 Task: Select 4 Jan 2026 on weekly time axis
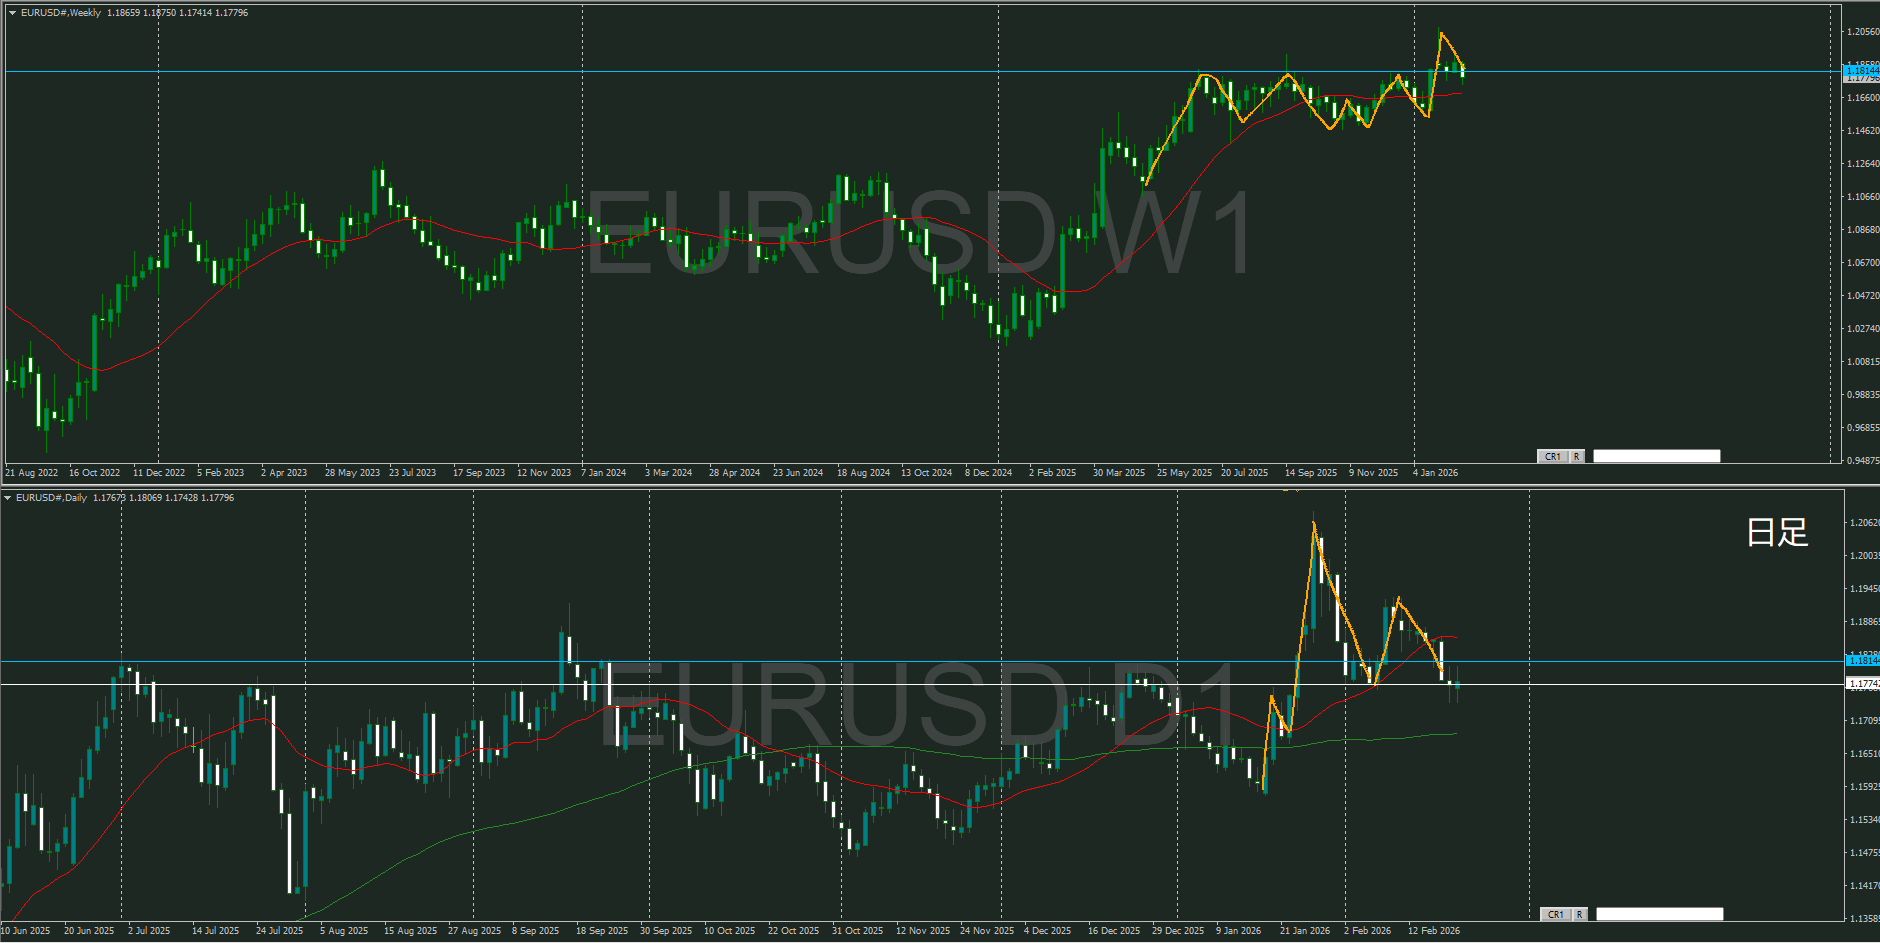tap(1435, 473)
